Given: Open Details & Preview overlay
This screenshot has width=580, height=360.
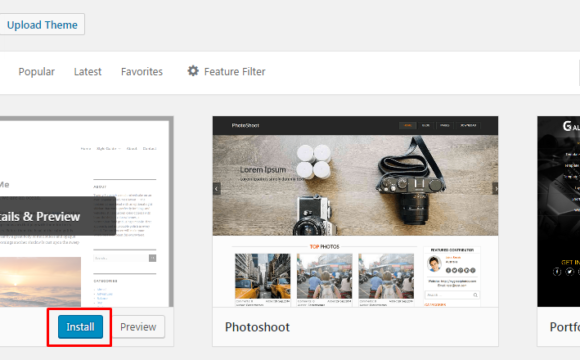Looking at the screenshot, I should coord(58,216).
